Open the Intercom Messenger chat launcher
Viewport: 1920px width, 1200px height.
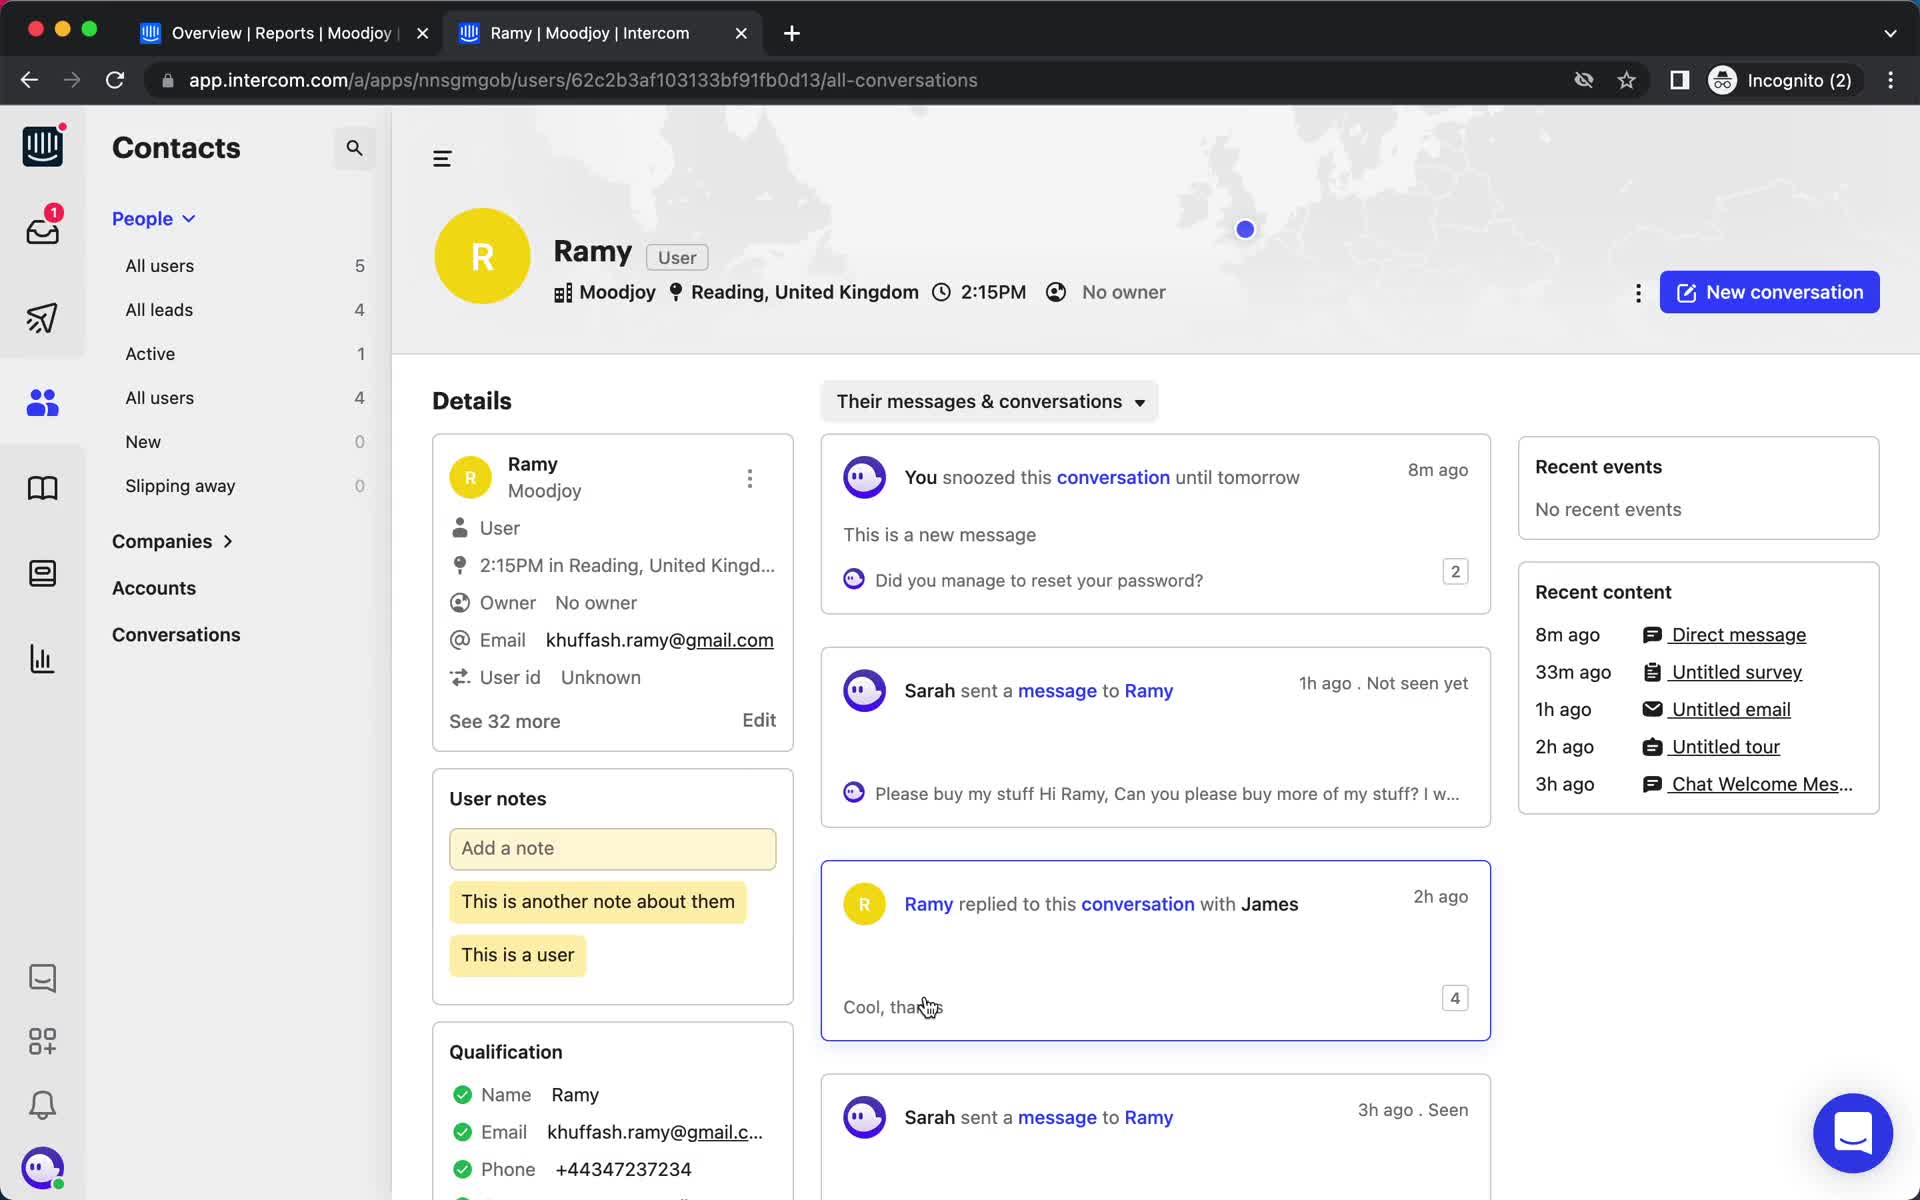[1853, 1133]
